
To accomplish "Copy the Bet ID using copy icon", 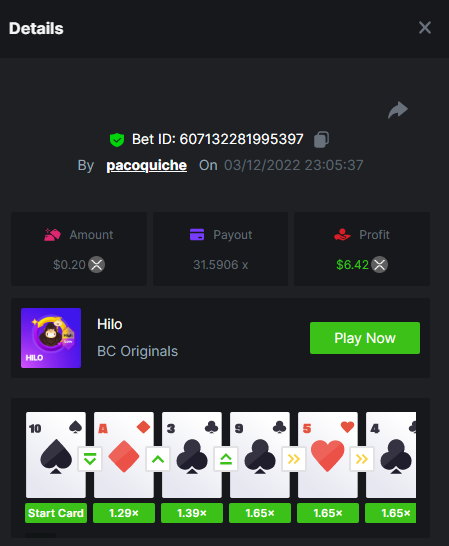I will pyautogui.click(x=321, y=140).
